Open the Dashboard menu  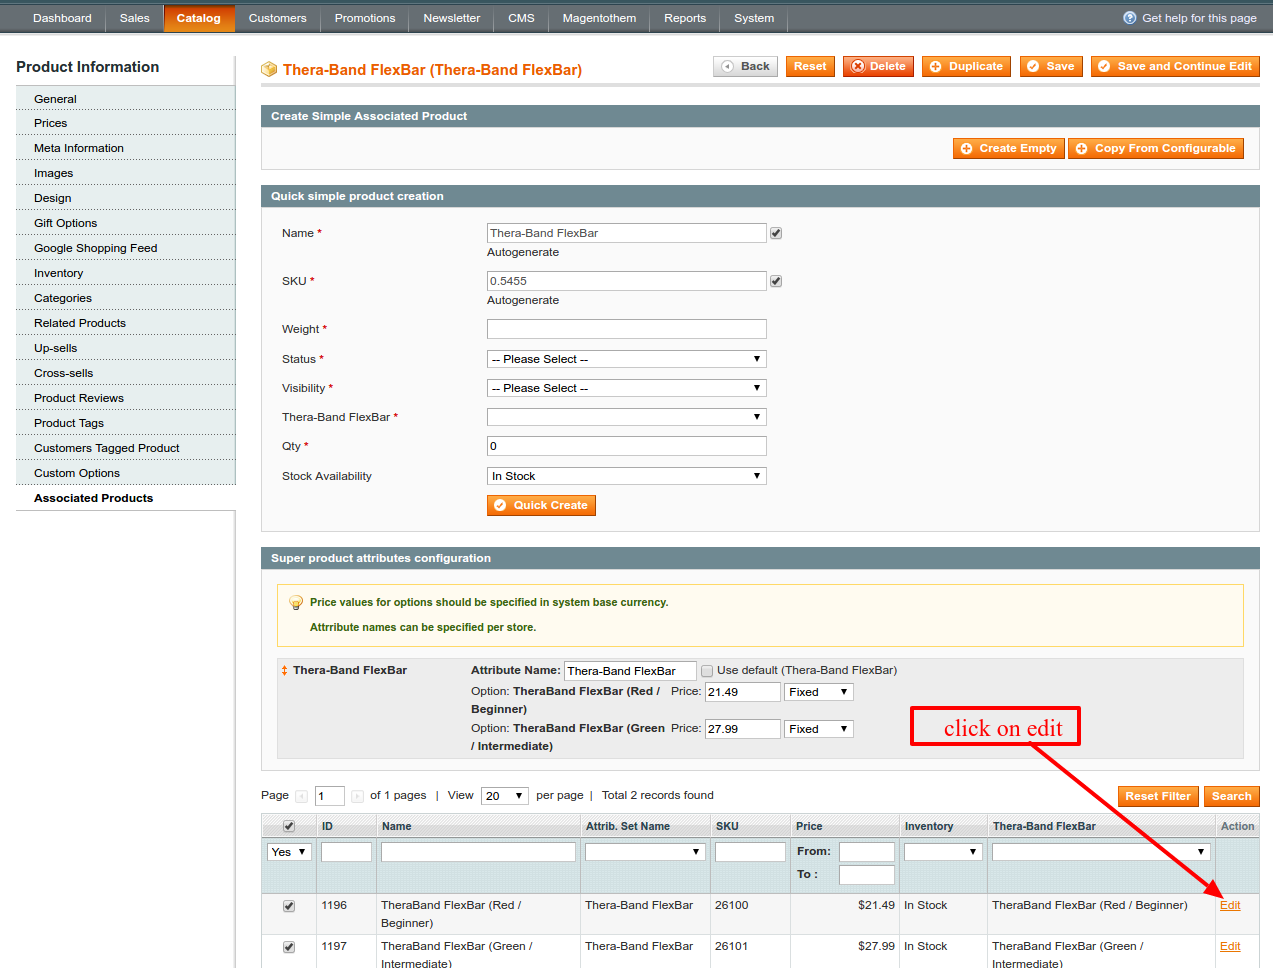coord(62,18)
